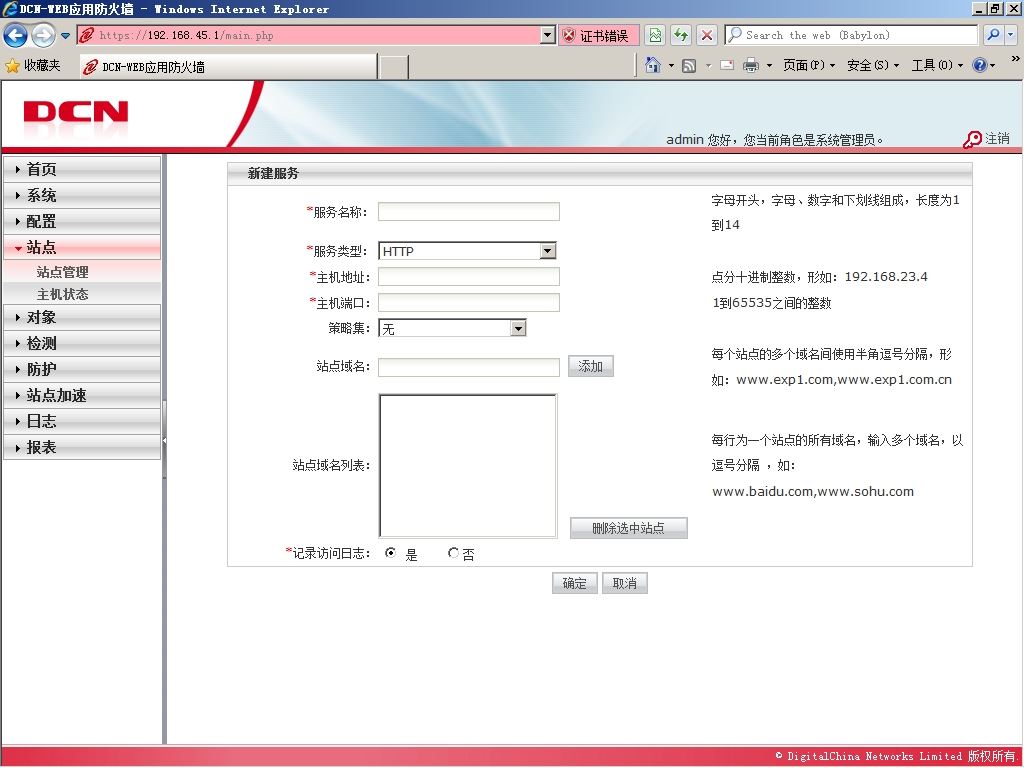Click the 主机地址 input field
The width and height of the screenshot is (1024, 768).
click(469, 277)
